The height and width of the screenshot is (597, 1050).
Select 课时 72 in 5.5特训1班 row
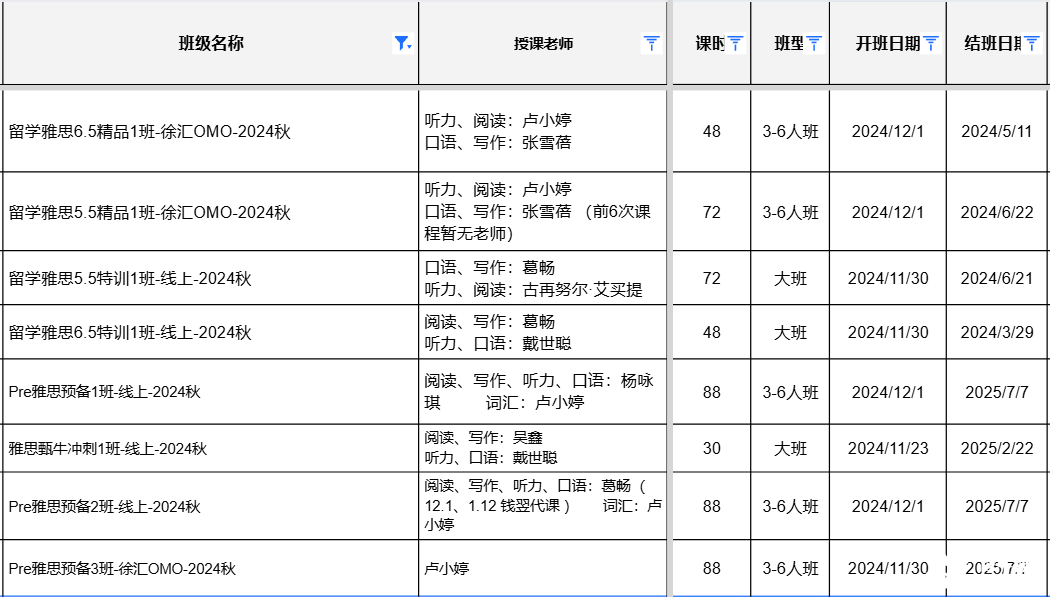click(711, 278)
